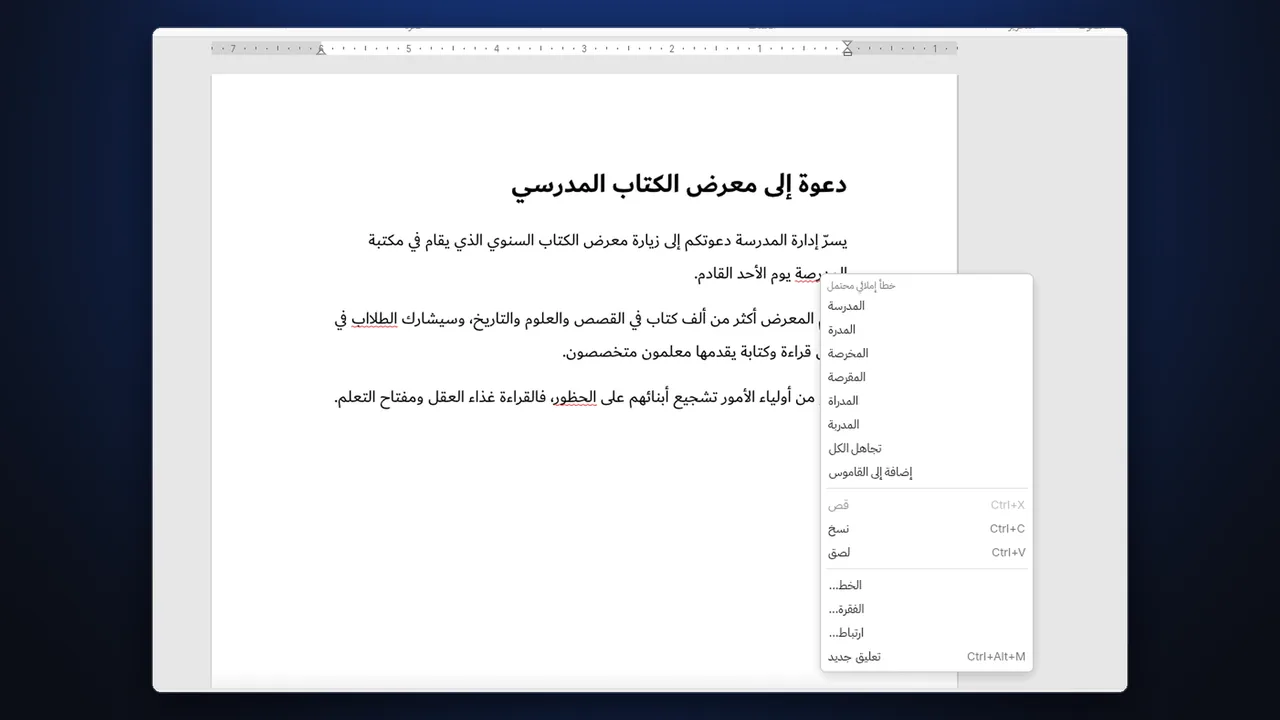Open the الخط... font dialog entry
Viewport: 1280px width, 720px height.
(927, 586)
